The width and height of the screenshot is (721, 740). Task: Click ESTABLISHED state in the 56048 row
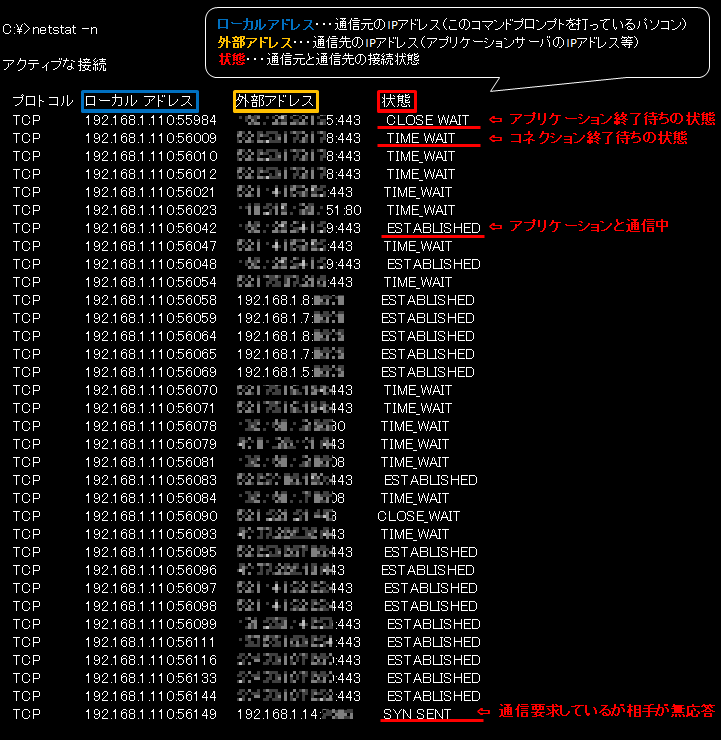[x=434, y=264]
